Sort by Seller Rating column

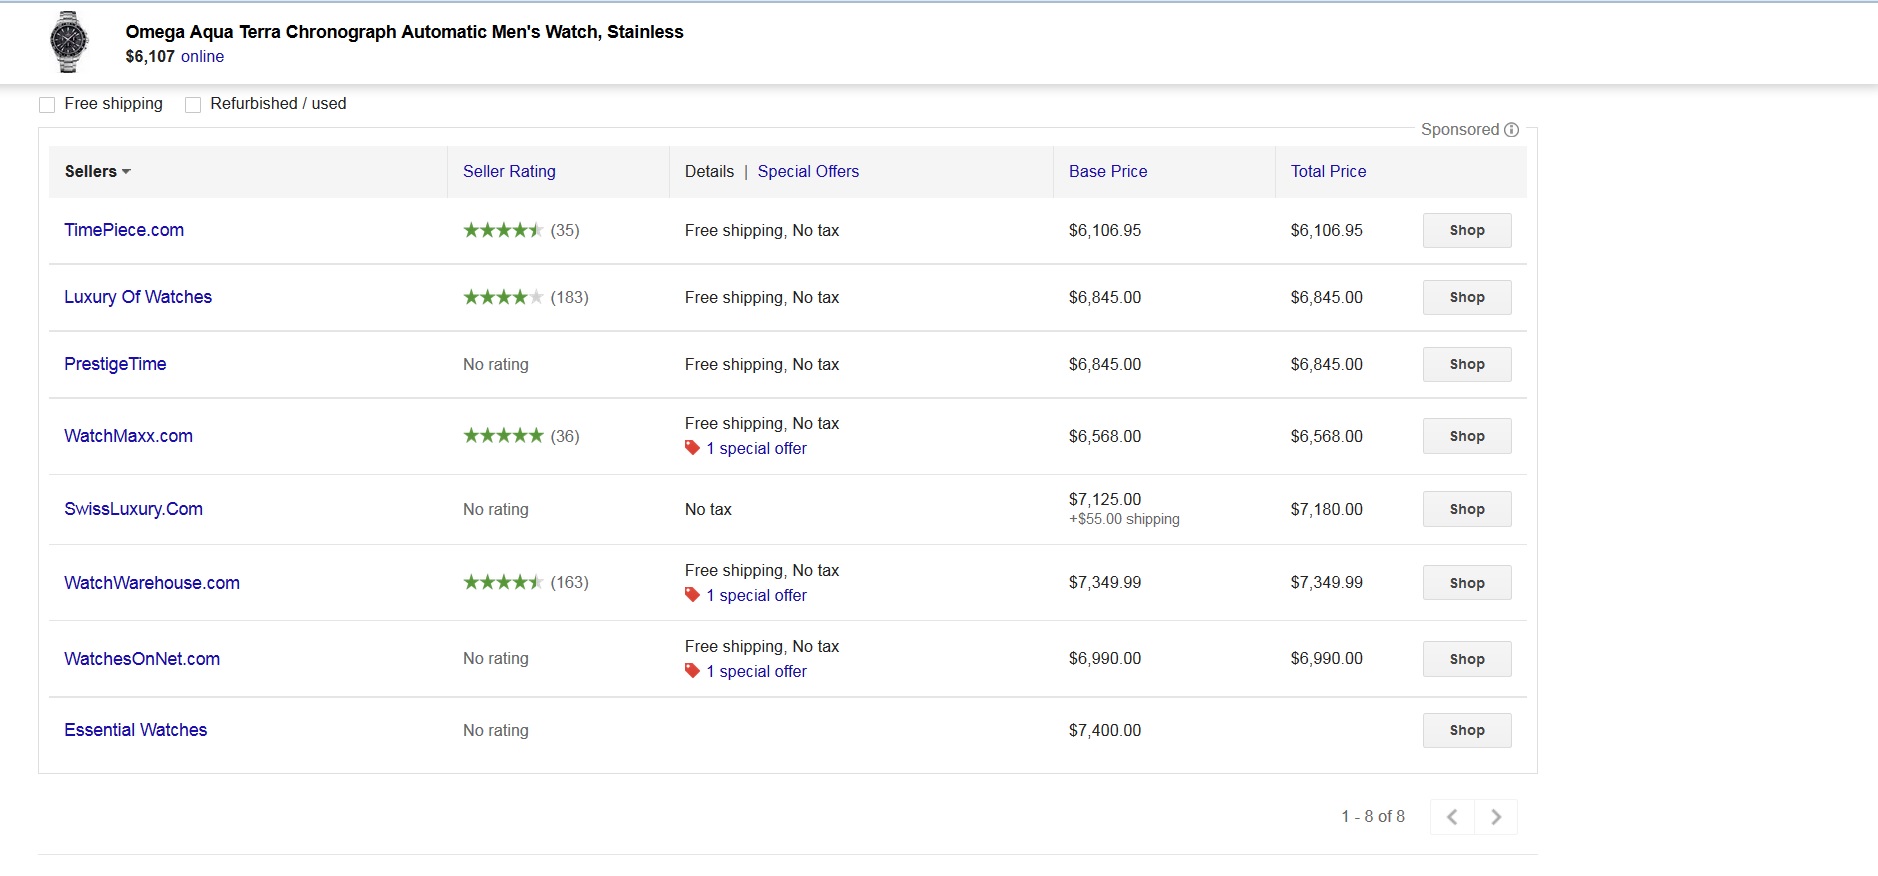click(x=509, y=172)
